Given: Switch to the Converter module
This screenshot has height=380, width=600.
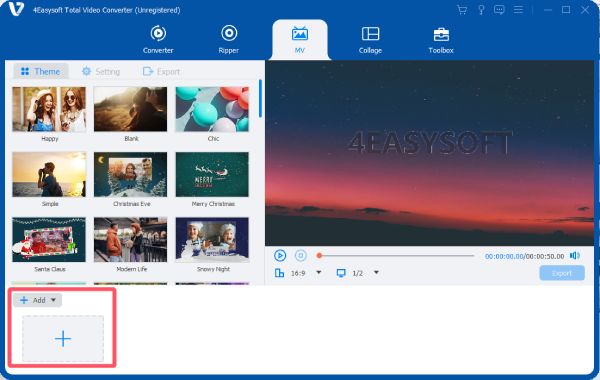Looking at the screenshot, I should pyautogui.click(x=158, y=39).
